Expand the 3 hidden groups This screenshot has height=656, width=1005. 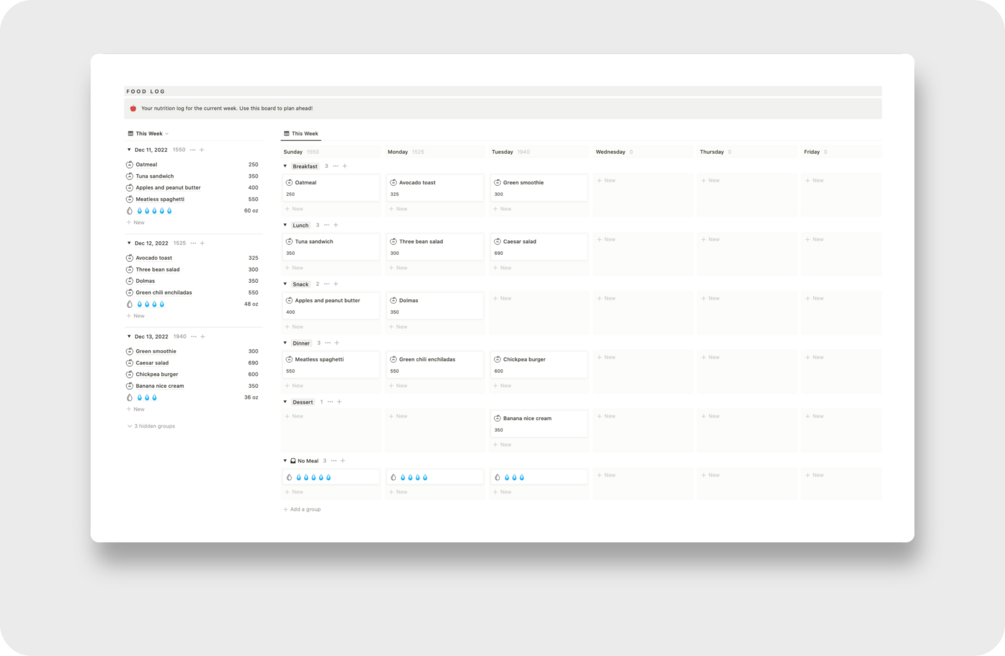click(x=151, y=426)
